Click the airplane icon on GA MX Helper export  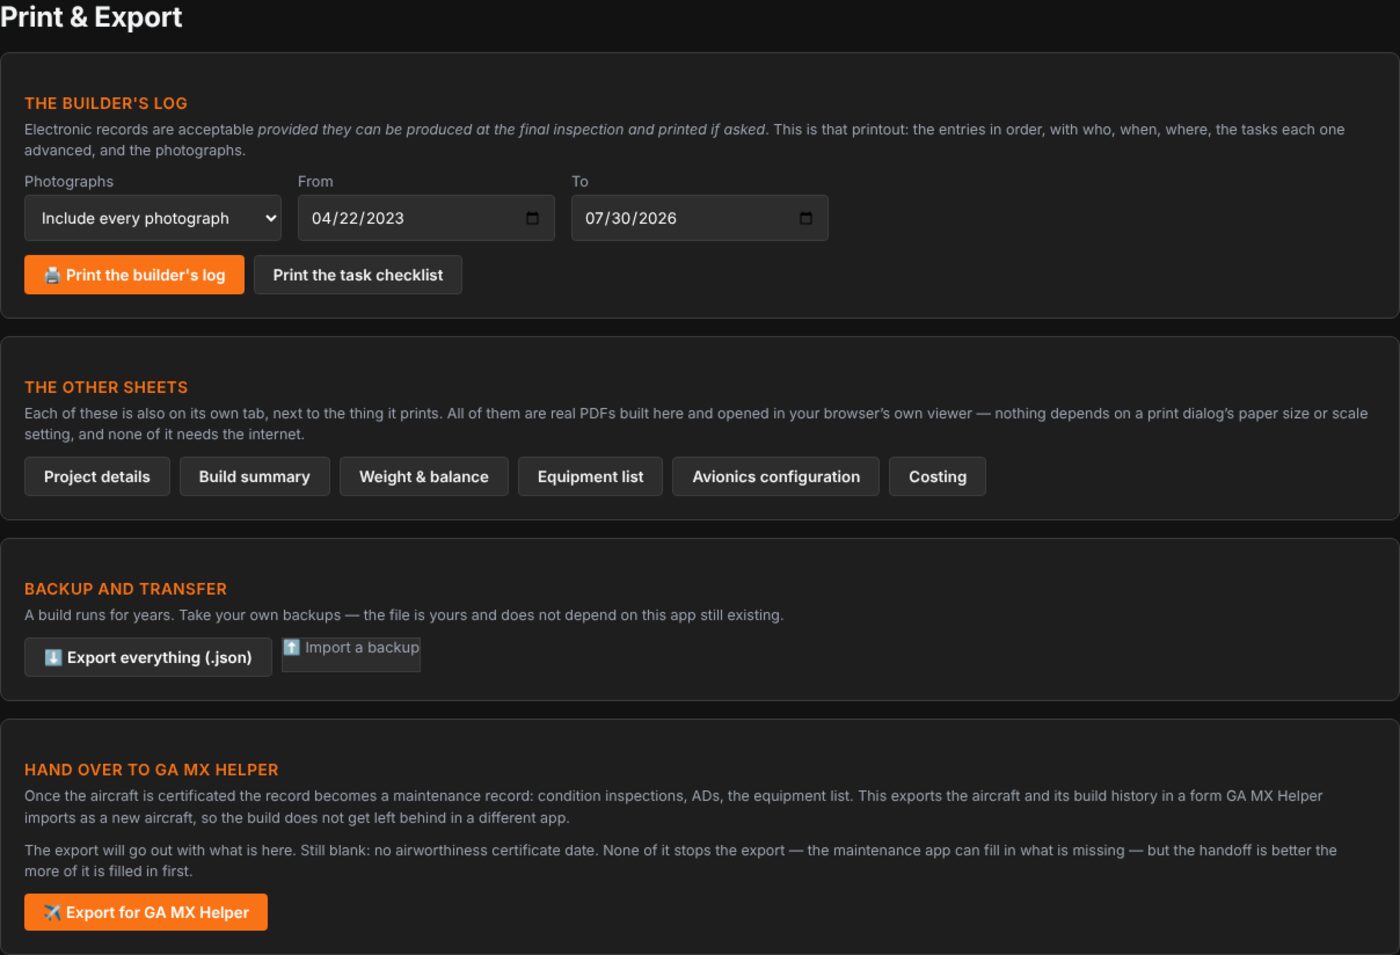click(52, 912)
